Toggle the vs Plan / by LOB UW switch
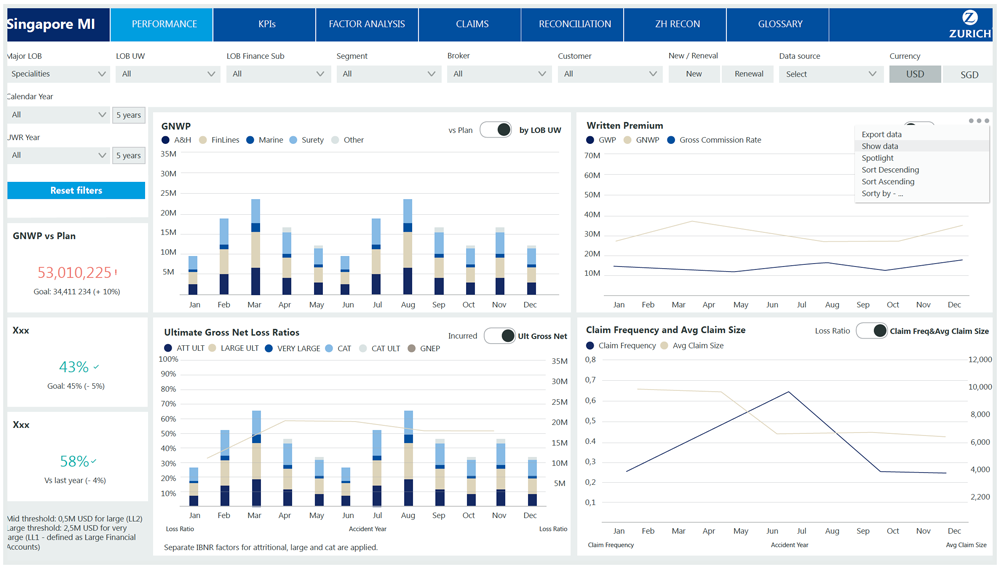This screenshot has width=1000, height=568. tap(496, 130)
